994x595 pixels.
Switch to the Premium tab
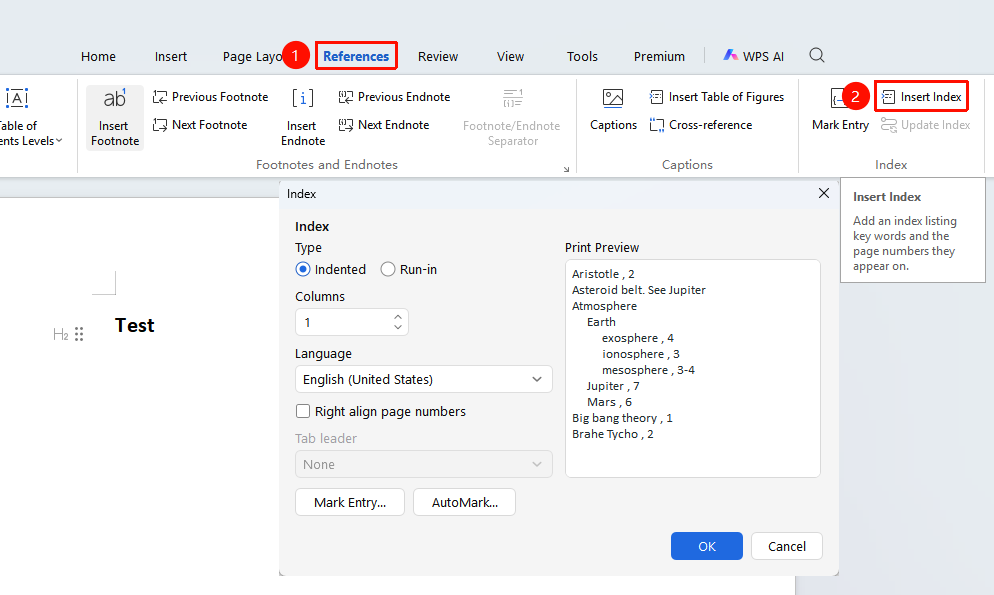click(x=659, y=56)
